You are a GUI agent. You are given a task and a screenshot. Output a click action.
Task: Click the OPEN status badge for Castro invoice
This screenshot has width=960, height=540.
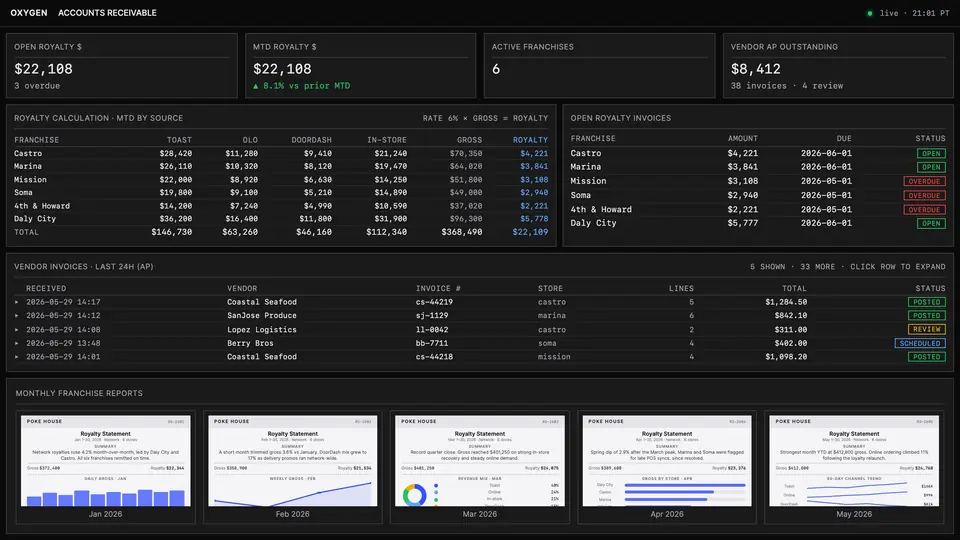click(931, 153)
